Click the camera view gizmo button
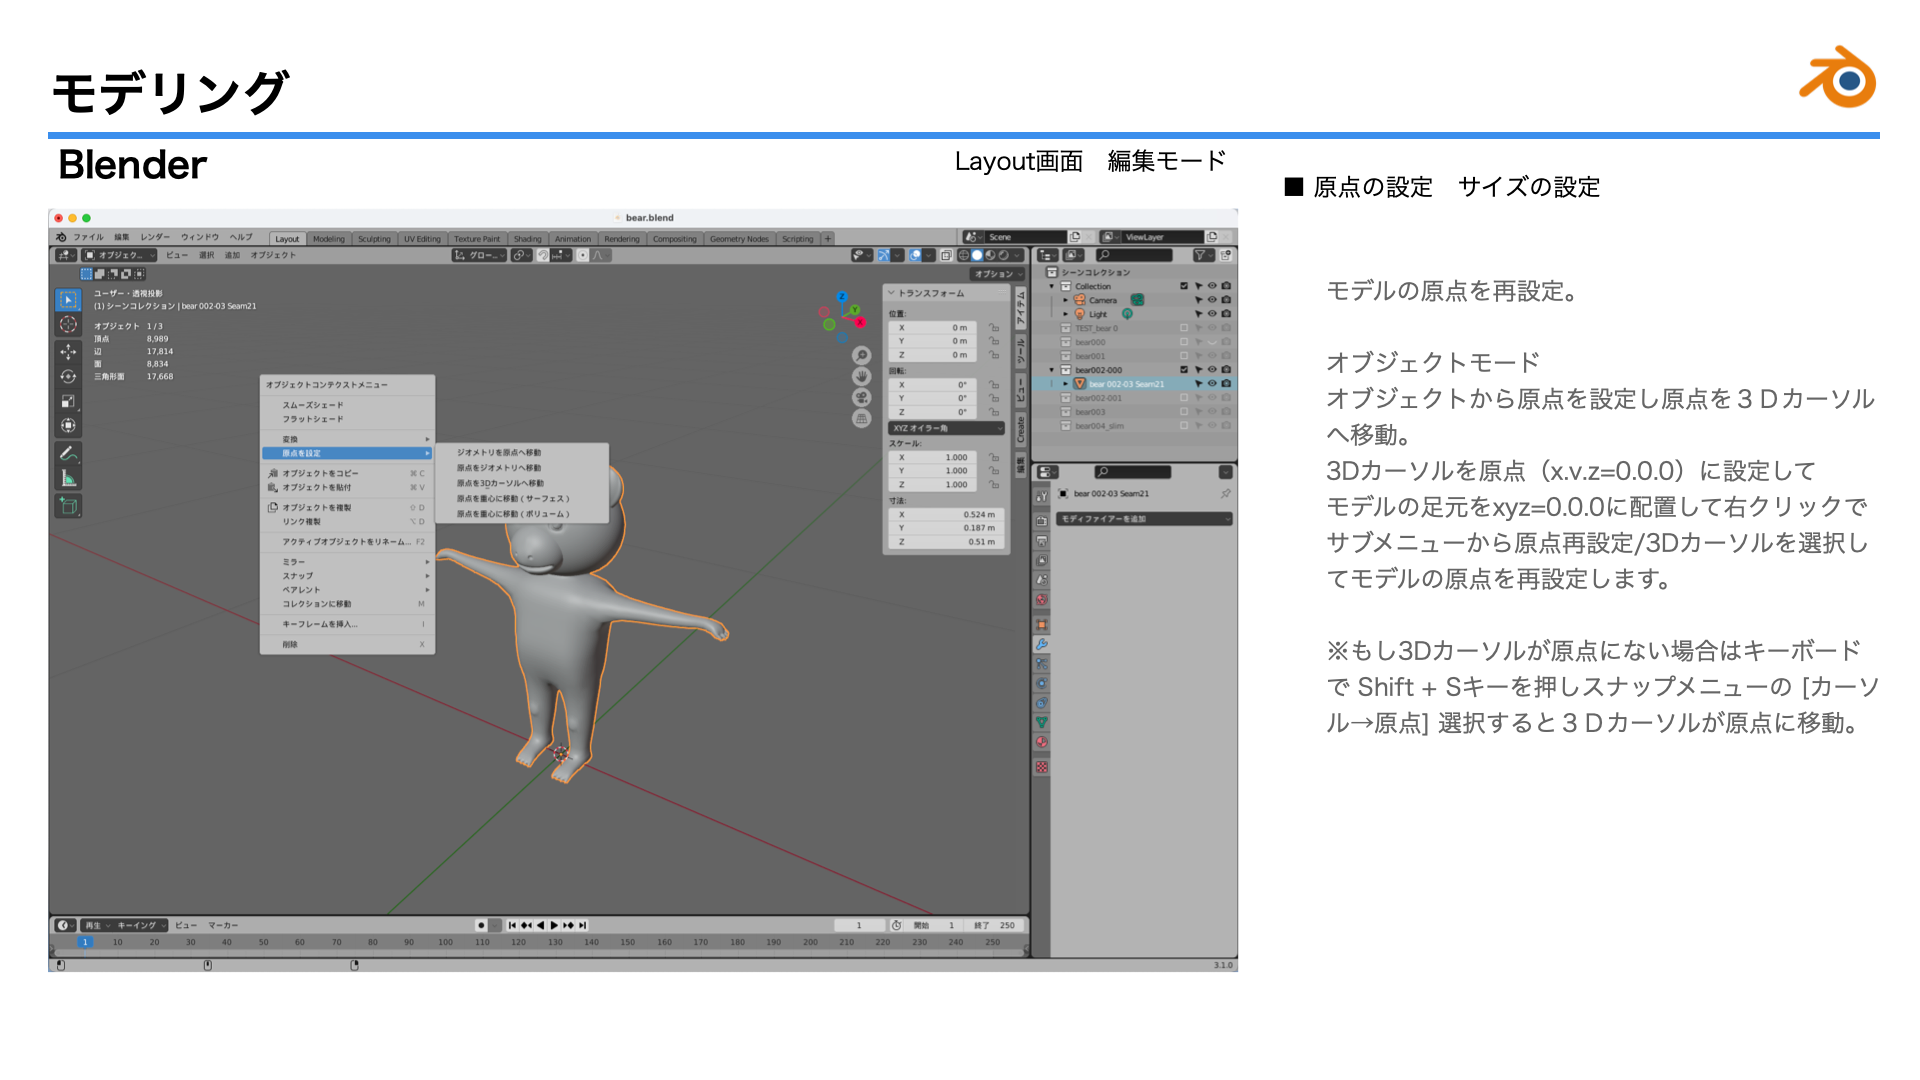The image size is (1920, 1080). pos(861,397)
